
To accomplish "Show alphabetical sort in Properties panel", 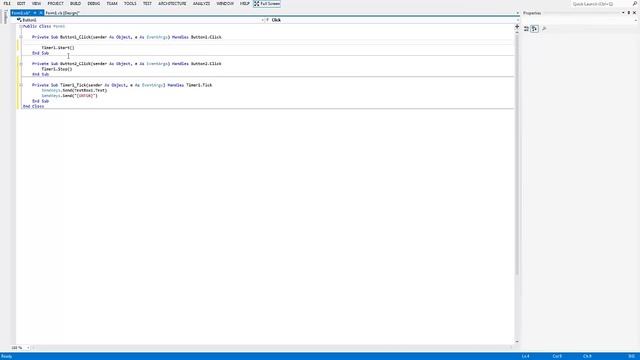I will (535, 29).
